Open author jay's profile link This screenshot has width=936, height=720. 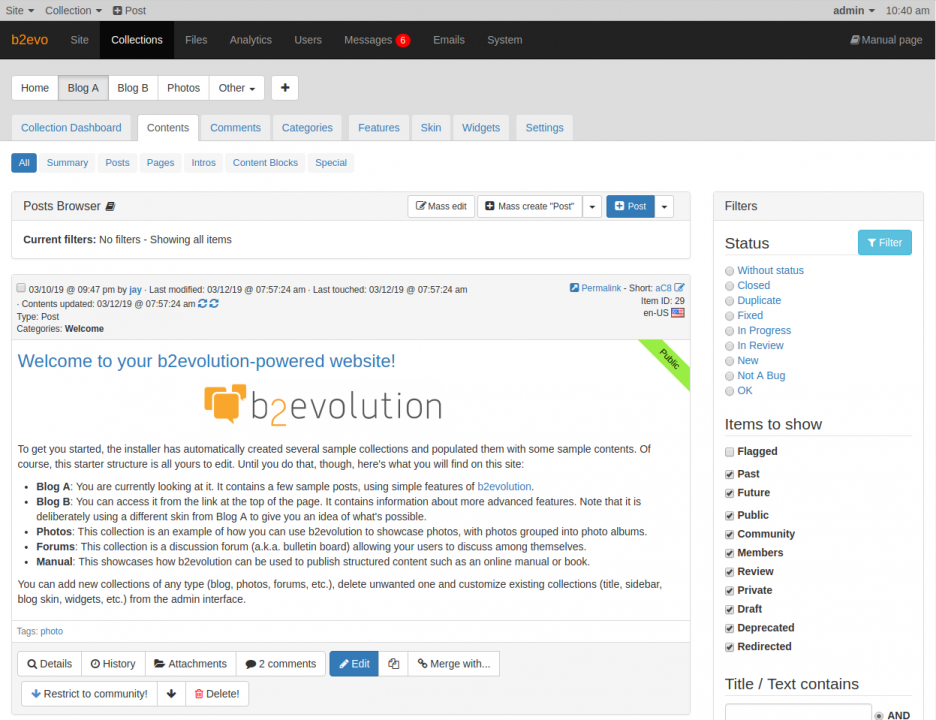(x=136, y=290)
